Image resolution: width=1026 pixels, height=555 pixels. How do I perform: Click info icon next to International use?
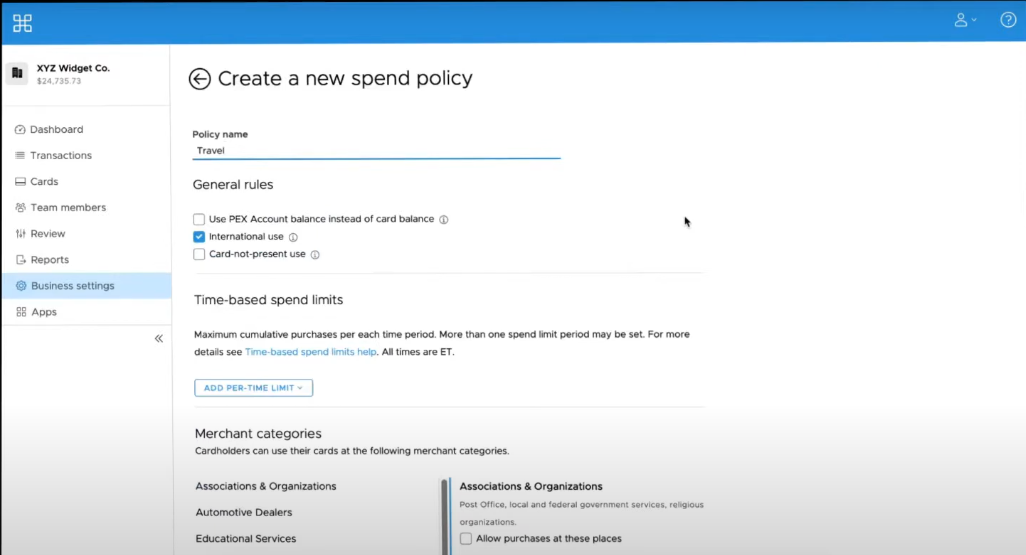(x=293, y=238)
